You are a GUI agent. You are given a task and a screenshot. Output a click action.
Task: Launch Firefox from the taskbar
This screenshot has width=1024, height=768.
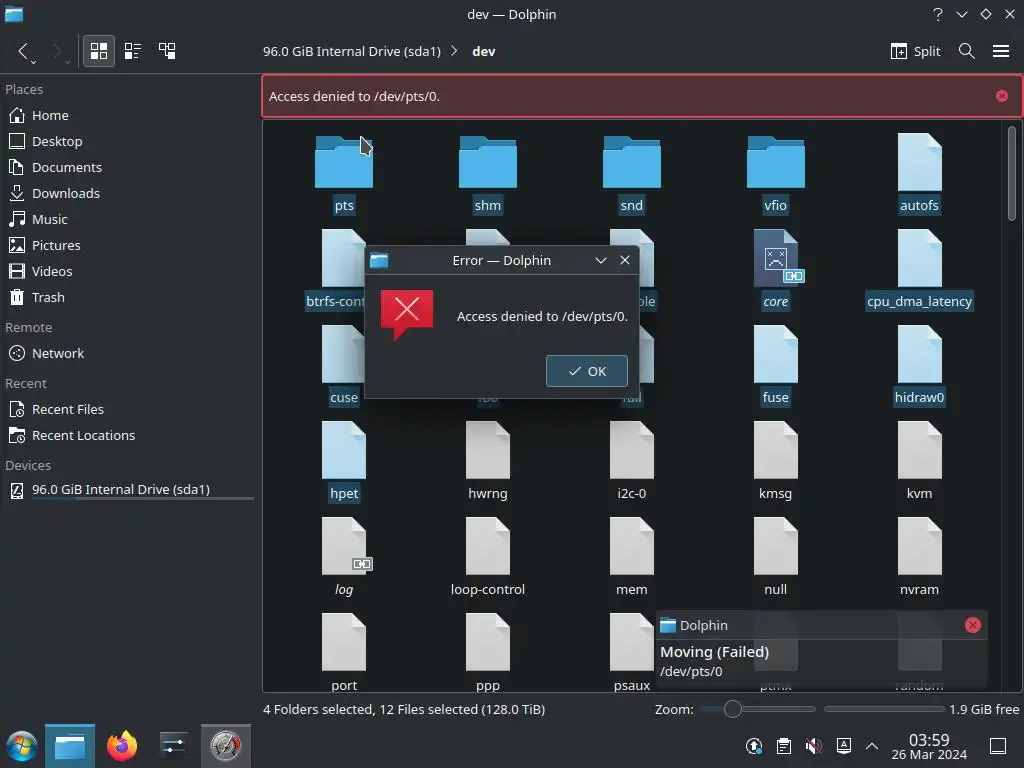click(122, 746)
